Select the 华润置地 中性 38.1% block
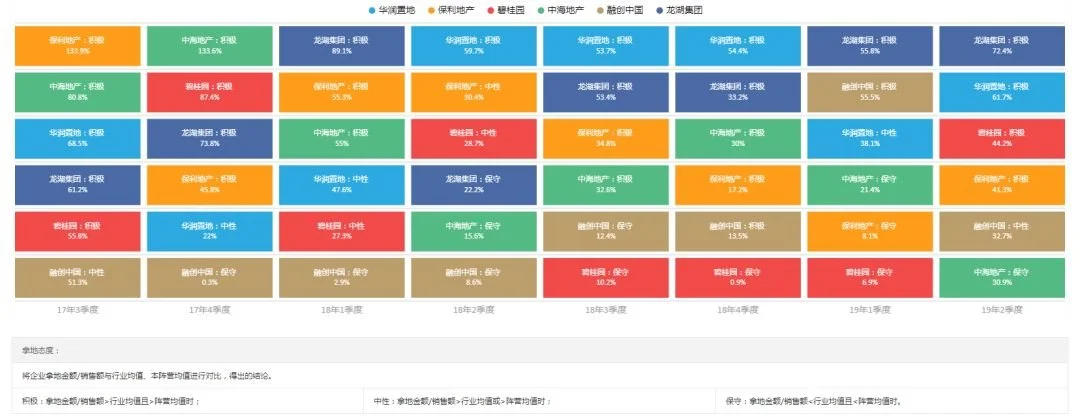This screenshot has width=1080, height=419. coord(871,139)
